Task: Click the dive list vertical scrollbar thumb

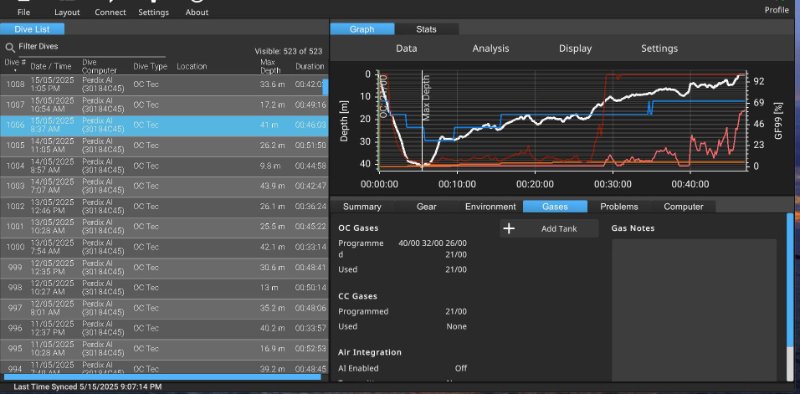Action: click(x=325, y=87)
